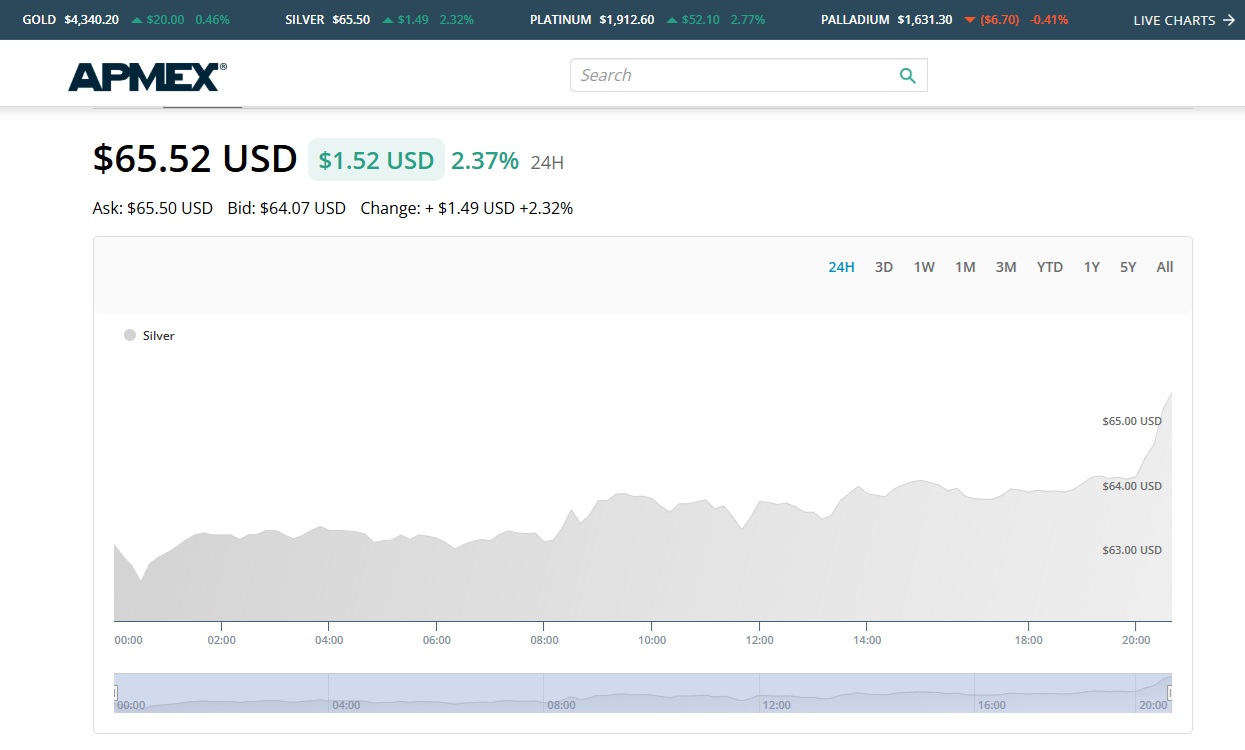
Task: Click the Live Charts arrow icon
Action: [x=1229, y=20]
